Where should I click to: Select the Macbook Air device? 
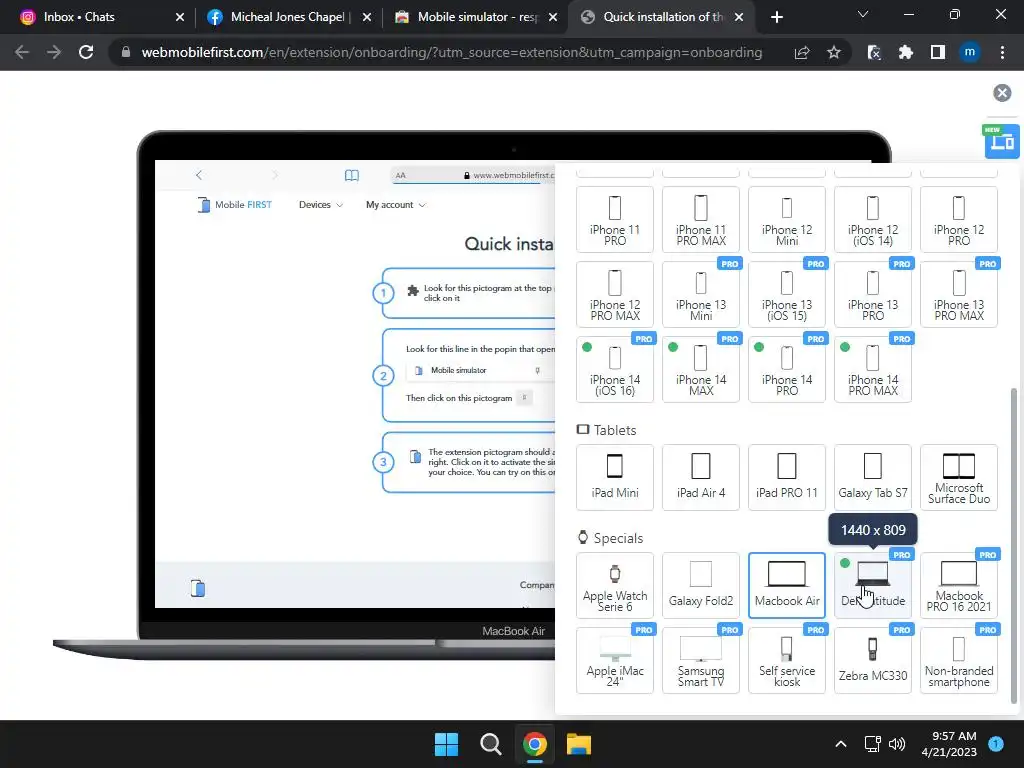coord(787,585)
